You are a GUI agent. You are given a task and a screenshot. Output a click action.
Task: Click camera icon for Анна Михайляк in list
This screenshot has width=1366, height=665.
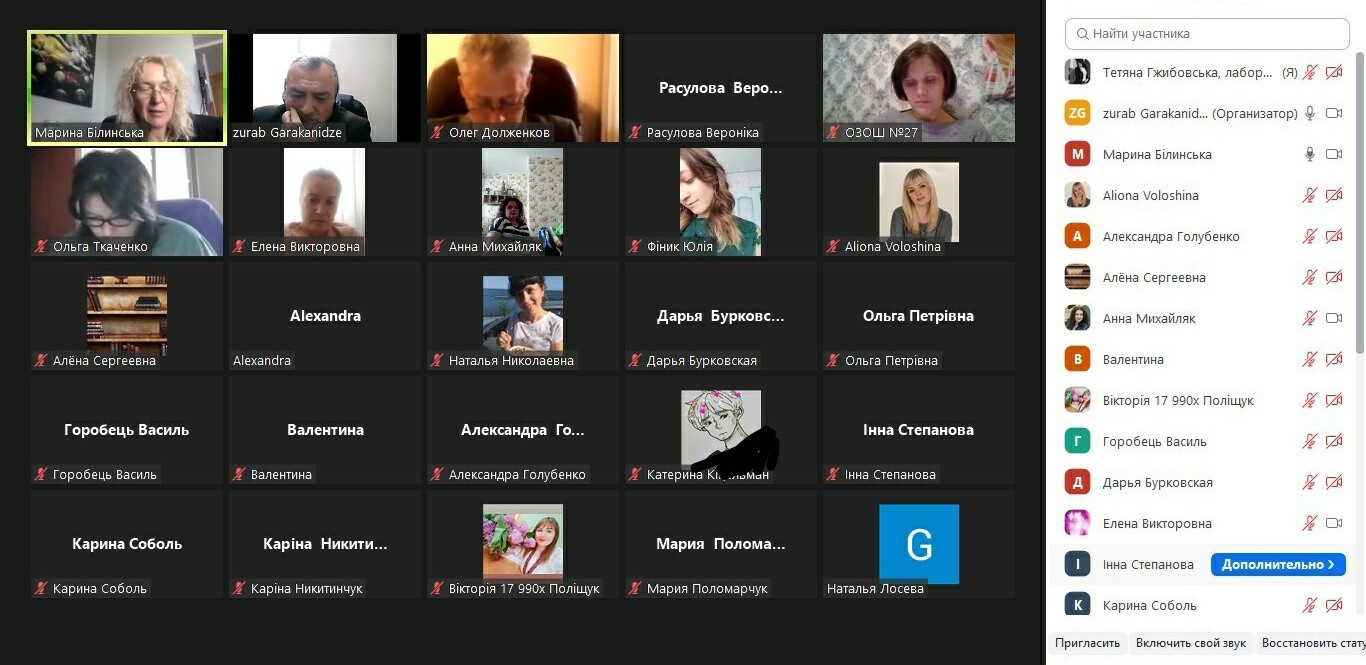point(1334,318)
